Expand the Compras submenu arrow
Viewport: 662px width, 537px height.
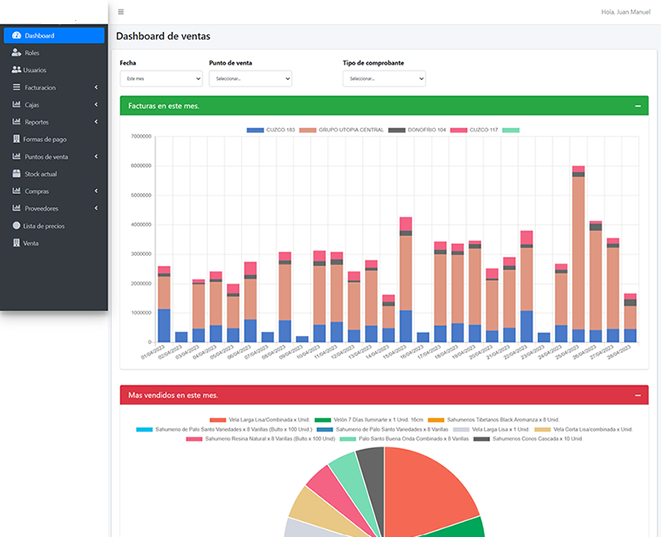coord(96,191)
